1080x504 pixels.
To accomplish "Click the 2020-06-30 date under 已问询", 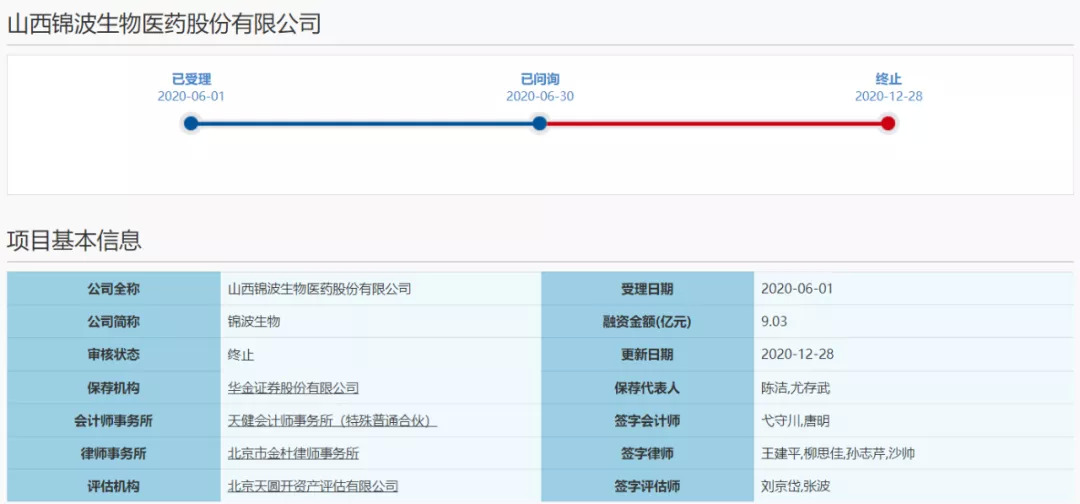I will [540, 96].
